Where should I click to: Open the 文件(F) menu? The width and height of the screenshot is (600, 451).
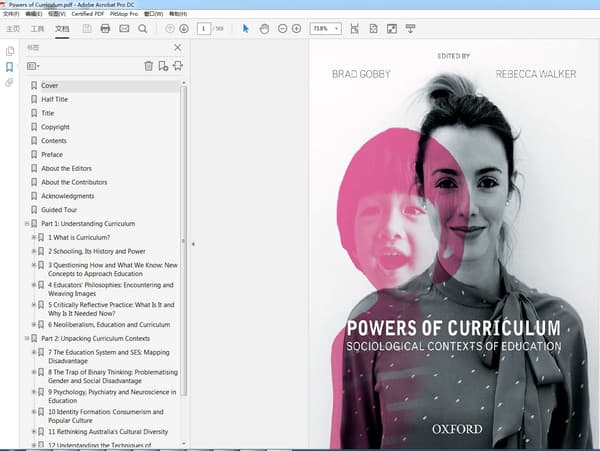11,14
